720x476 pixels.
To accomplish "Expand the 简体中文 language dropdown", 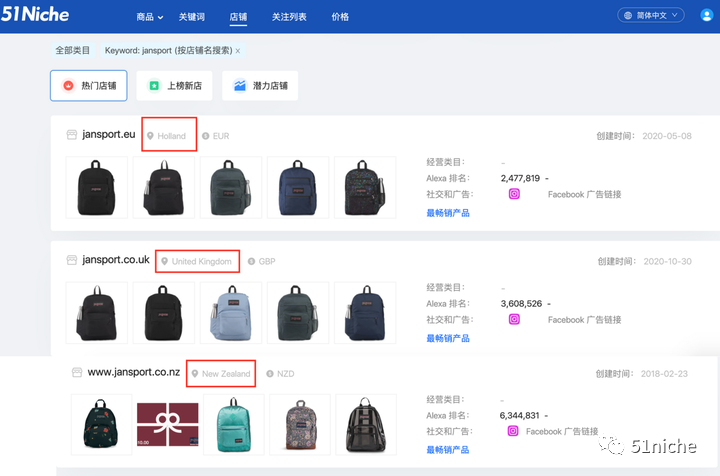I will tap(651, 15).
